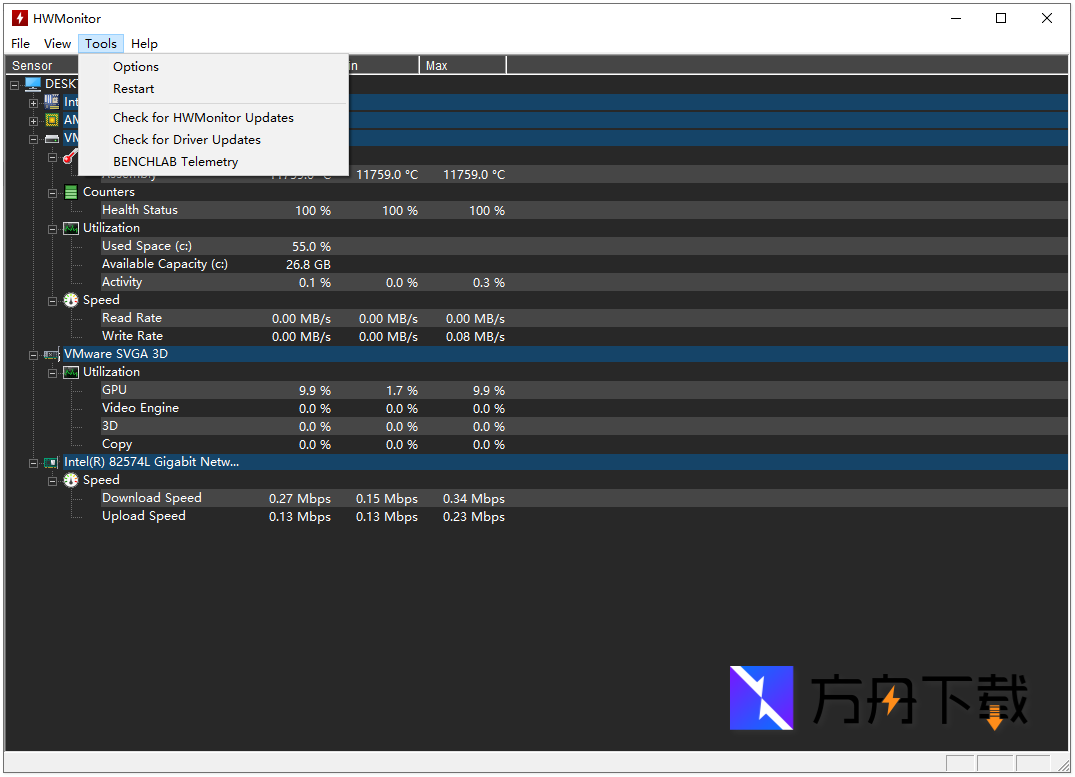Click the red thermometer temperature icon

[70, 157]
